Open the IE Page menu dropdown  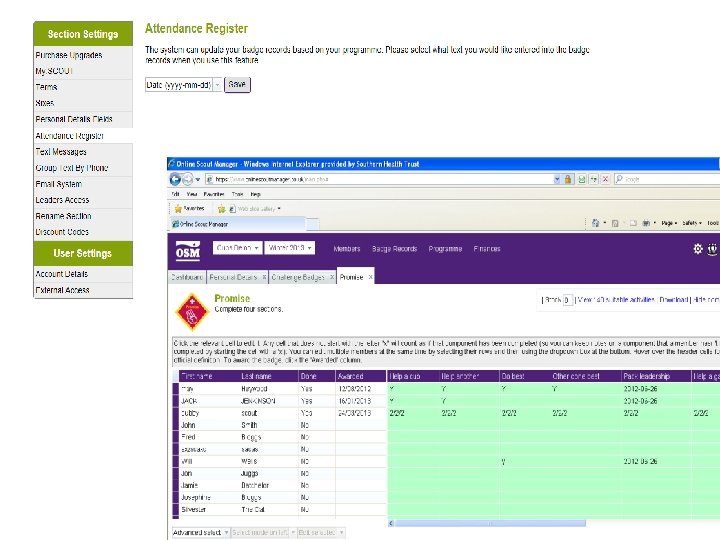pyautogui.click(x=669, y=223)
